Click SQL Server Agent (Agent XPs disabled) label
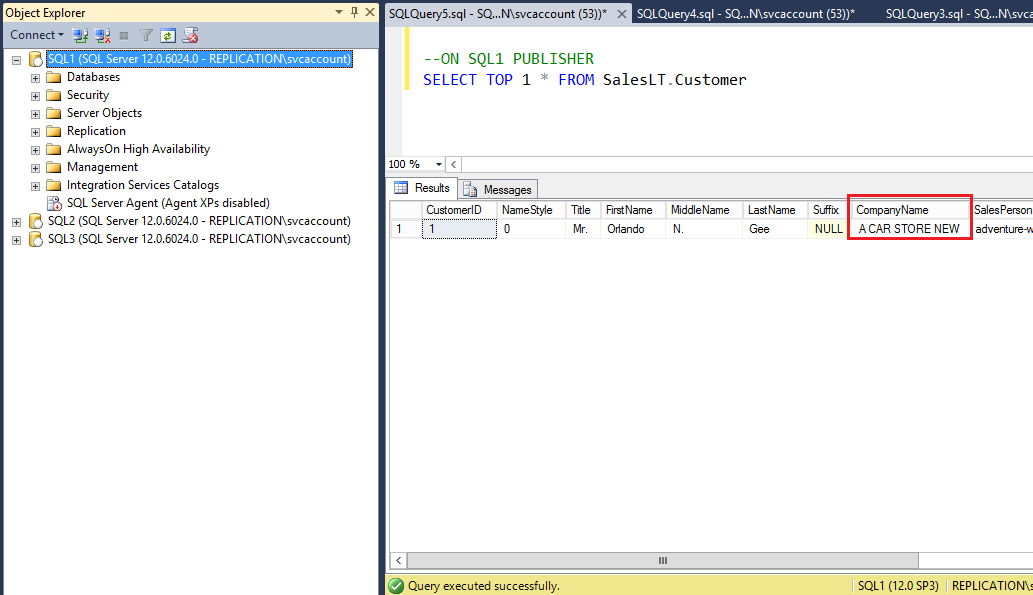 [168, 203]
